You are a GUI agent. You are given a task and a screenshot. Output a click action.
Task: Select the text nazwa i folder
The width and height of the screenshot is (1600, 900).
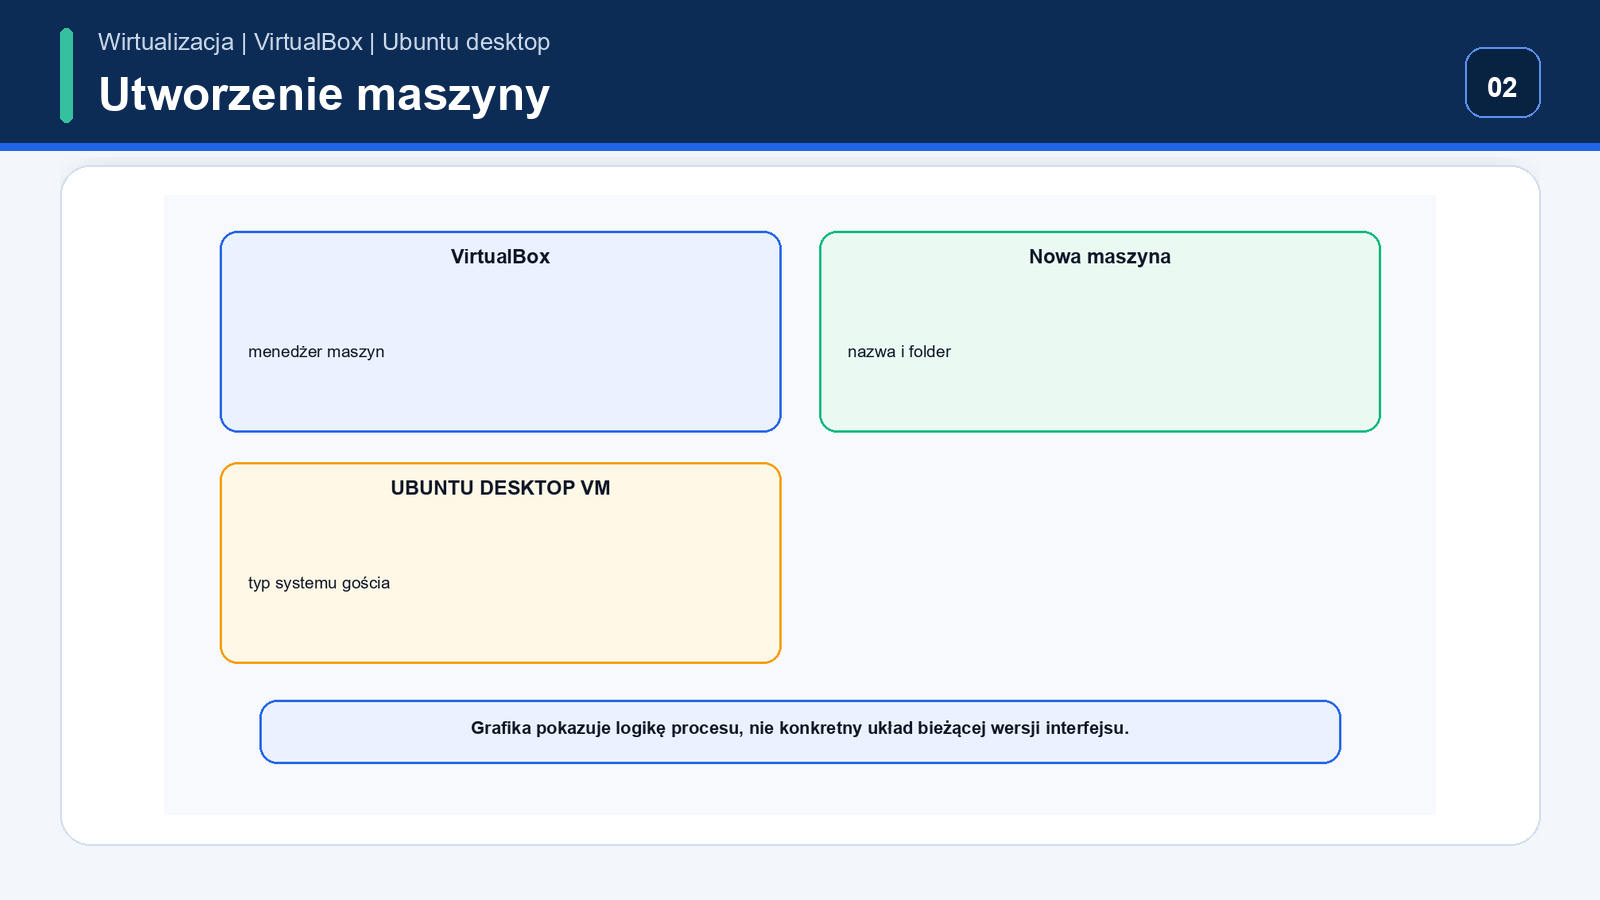coord(899,352)
